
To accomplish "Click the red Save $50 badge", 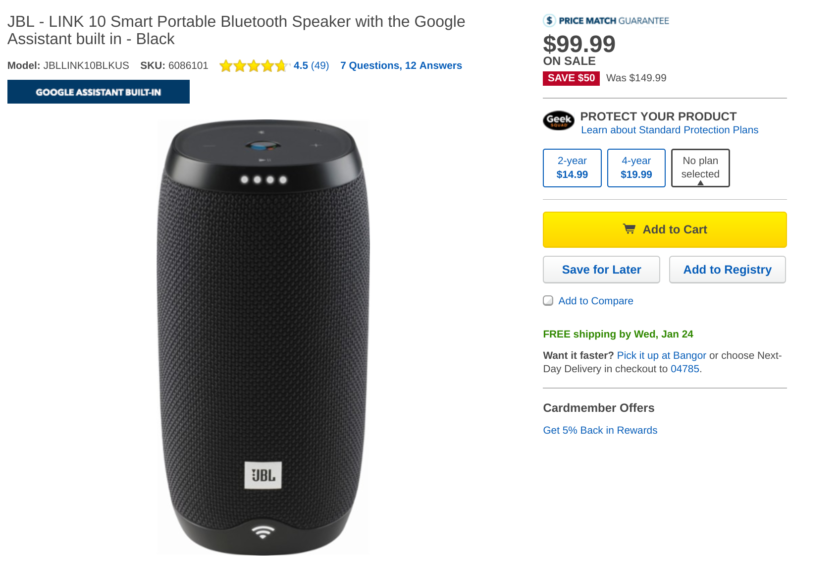I will tap(571, 78).
